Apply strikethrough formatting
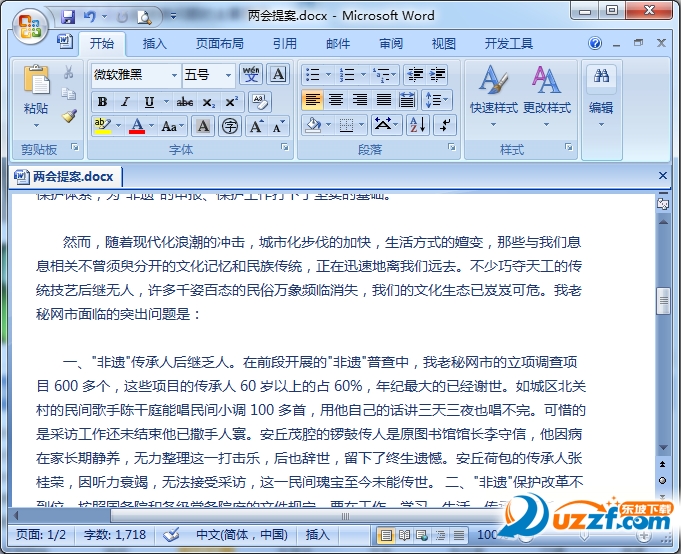This screenshot has height=554, width=681. [185, 102]
